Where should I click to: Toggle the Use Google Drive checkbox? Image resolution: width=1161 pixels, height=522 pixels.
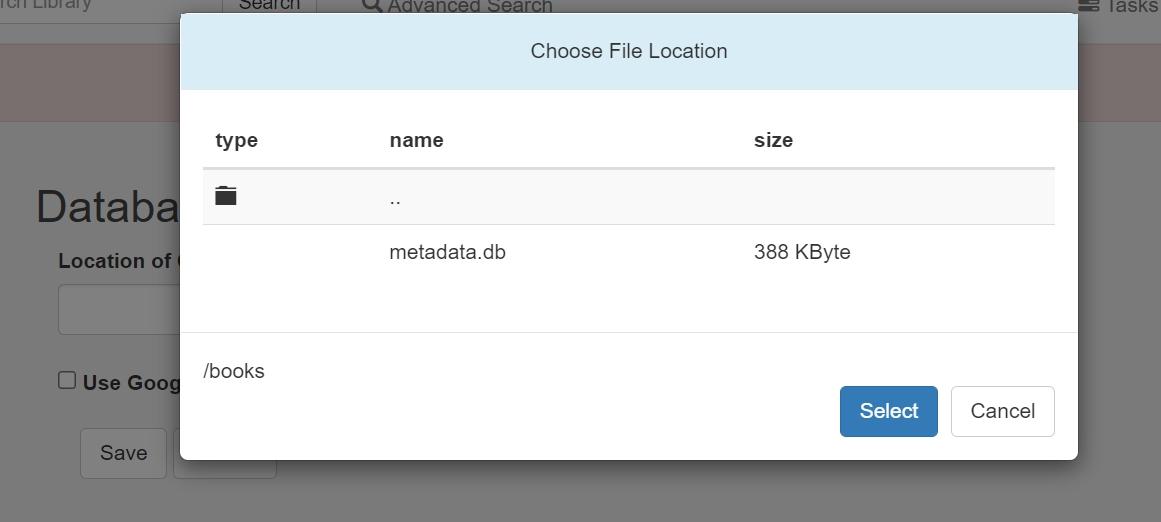[67, 380]
